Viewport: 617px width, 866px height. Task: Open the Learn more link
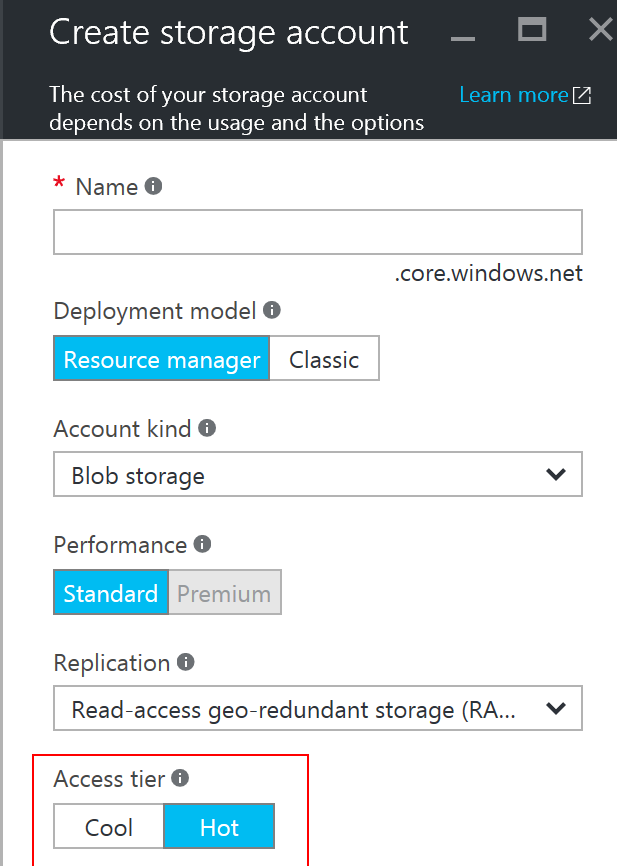513,95
